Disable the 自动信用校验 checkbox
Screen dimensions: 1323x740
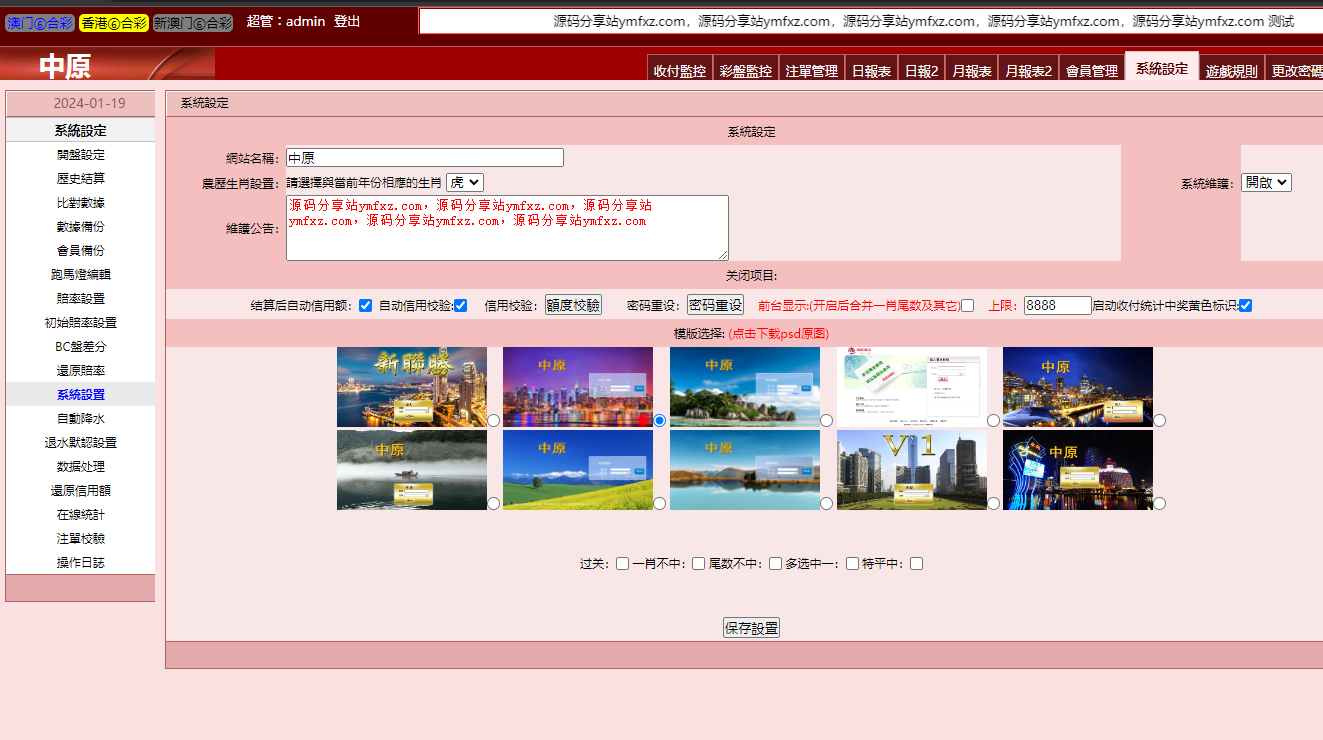[x=460, y=306]
